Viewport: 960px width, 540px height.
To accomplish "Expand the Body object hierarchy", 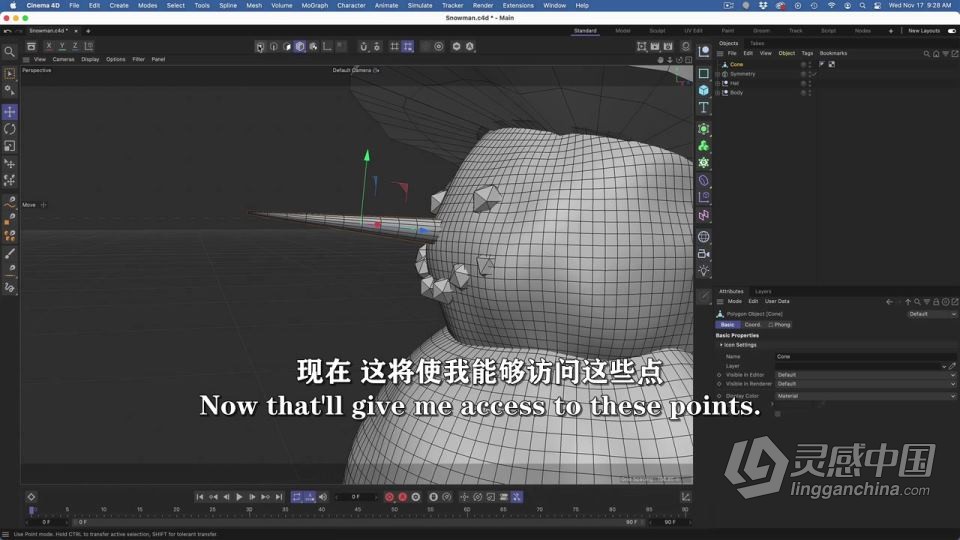I will tap(718, 93).
